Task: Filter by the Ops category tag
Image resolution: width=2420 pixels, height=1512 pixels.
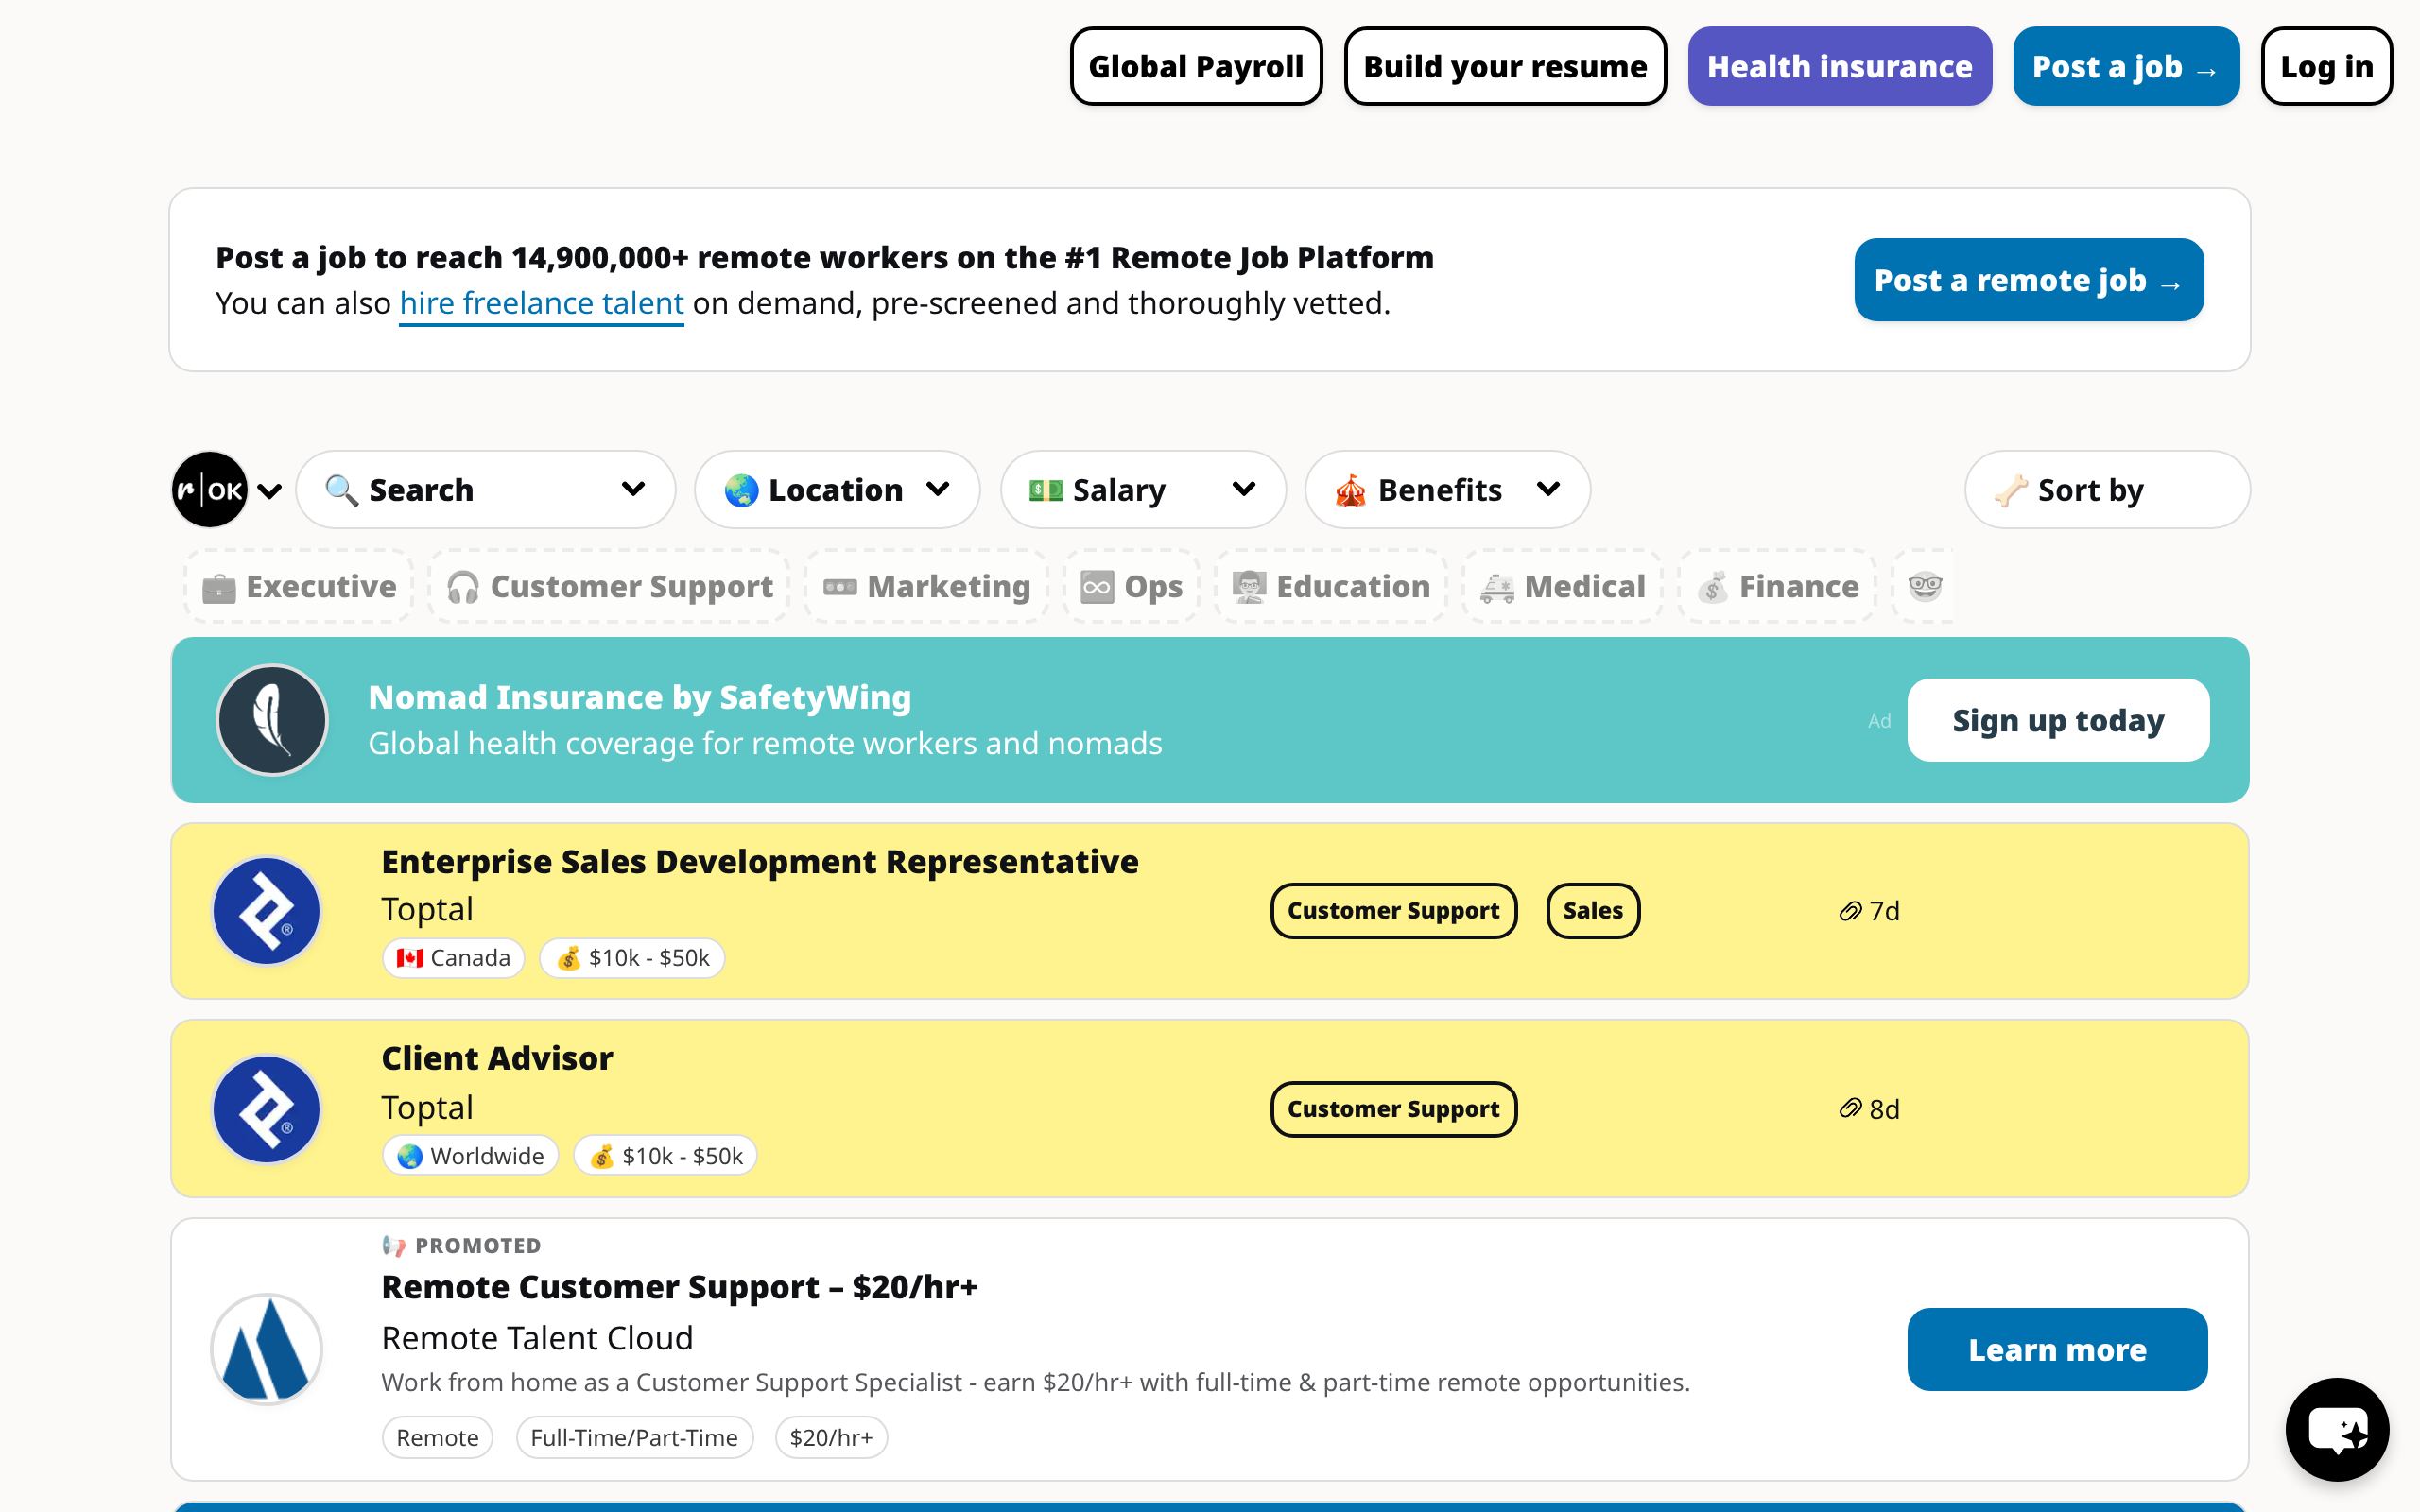Action: (x=1132, y=587)
